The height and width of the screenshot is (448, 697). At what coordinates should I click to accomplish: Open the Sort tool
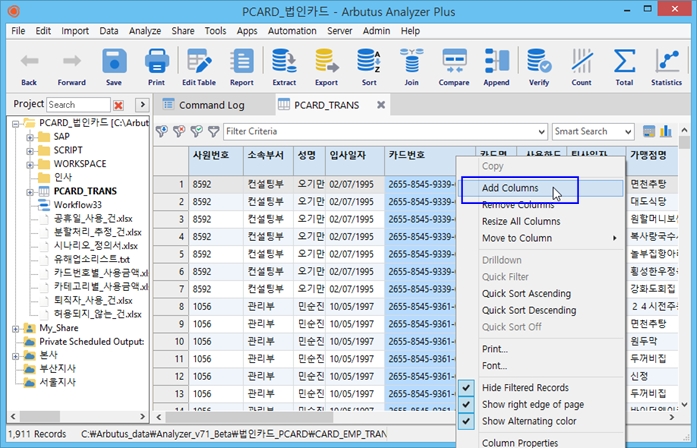coord(369,67)
